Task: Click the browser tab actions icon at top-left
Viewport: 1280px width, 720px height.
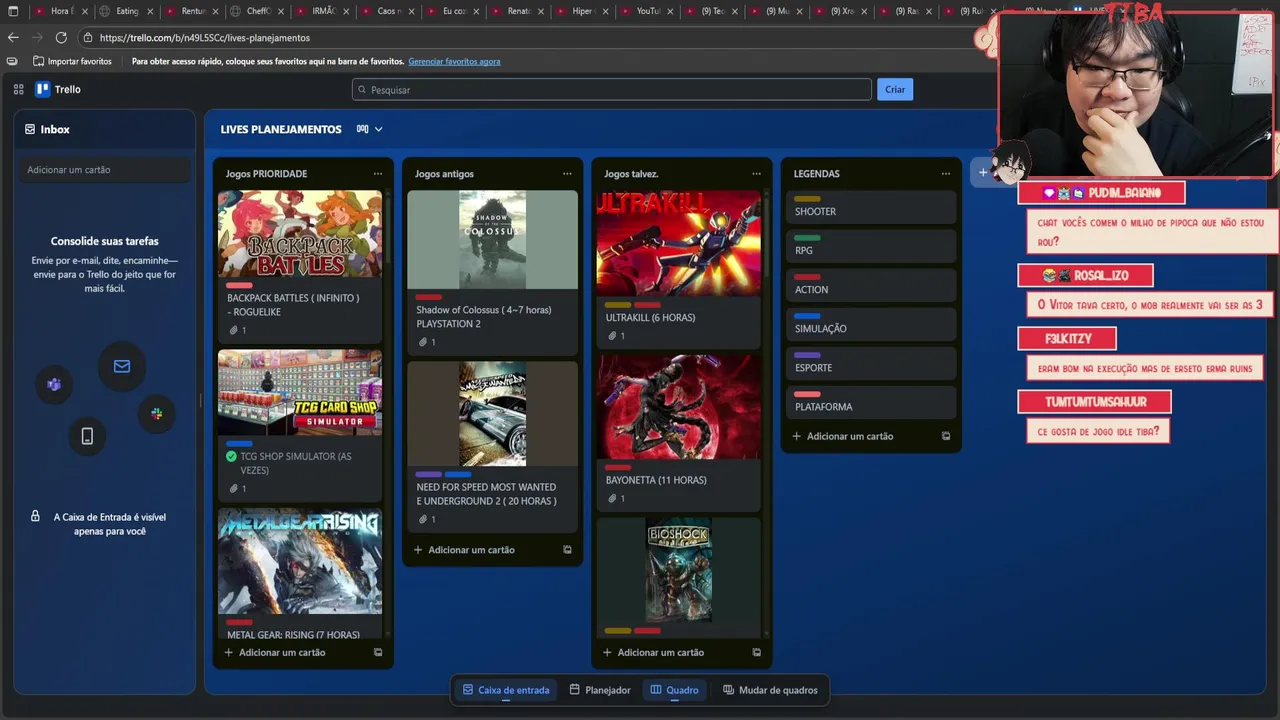Action: point(13,11)
